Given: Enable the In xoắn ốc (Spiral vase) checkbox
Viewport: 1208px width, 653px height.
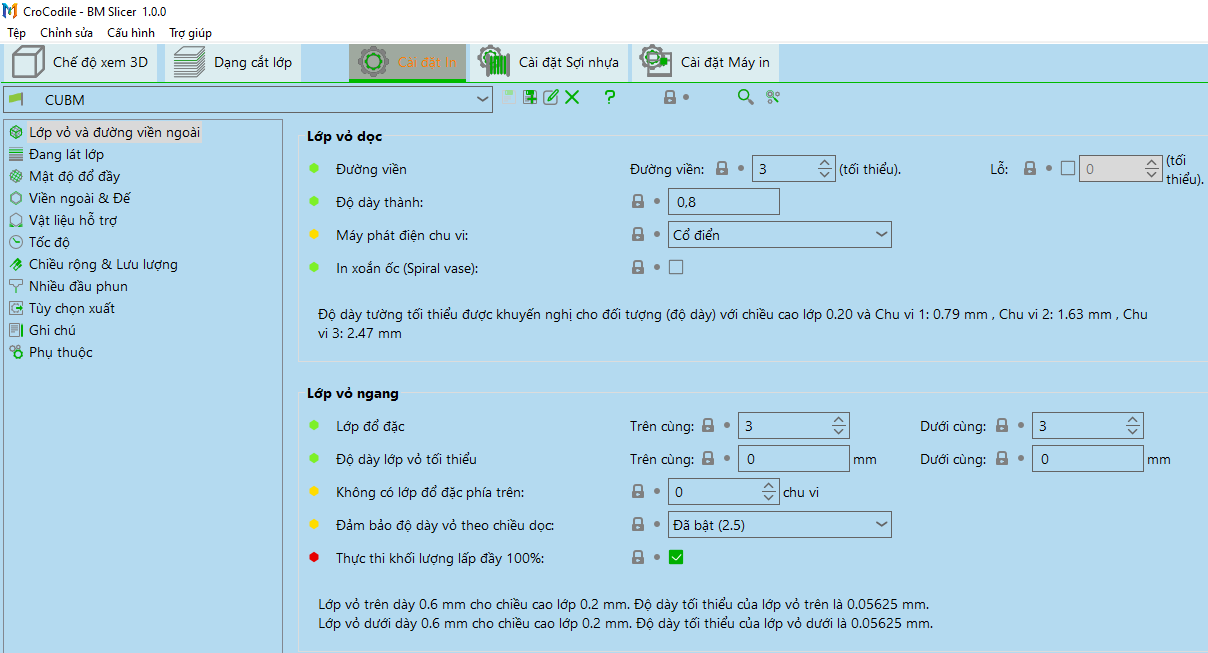Looking at the screenshot, I should point(676,267).
